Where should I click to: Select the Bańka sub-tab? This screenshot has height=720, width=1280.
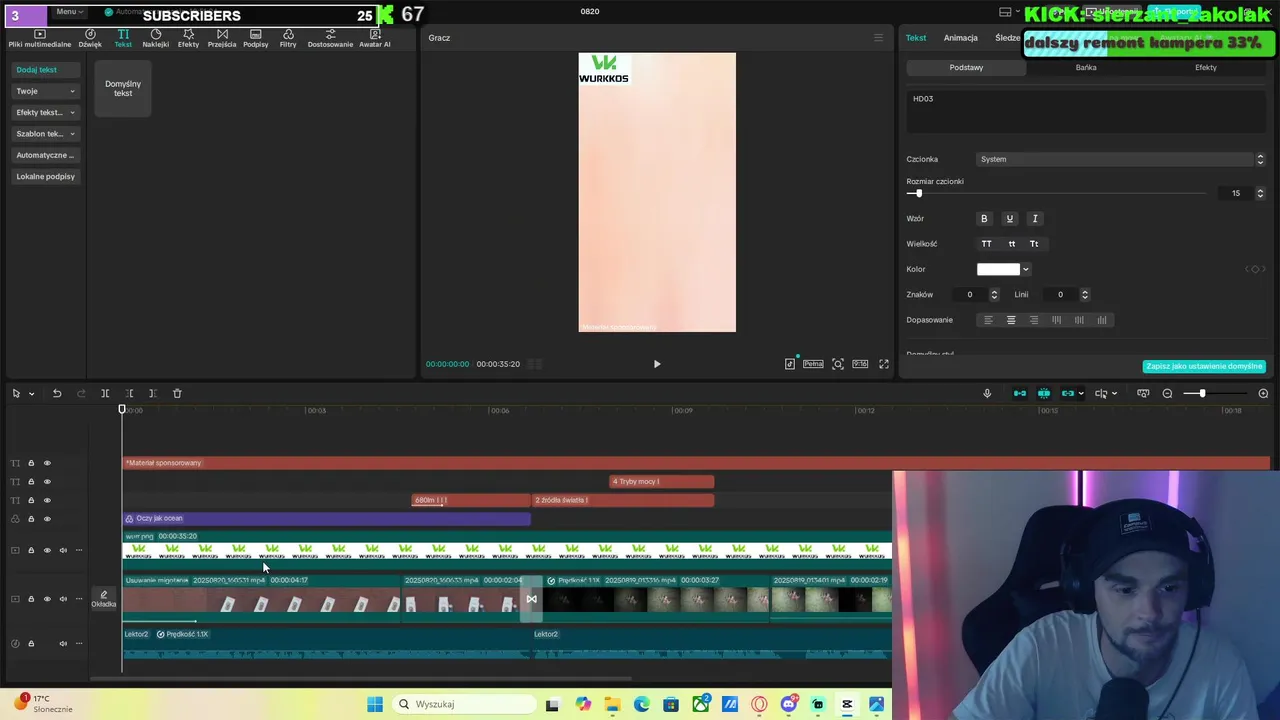1086,67
